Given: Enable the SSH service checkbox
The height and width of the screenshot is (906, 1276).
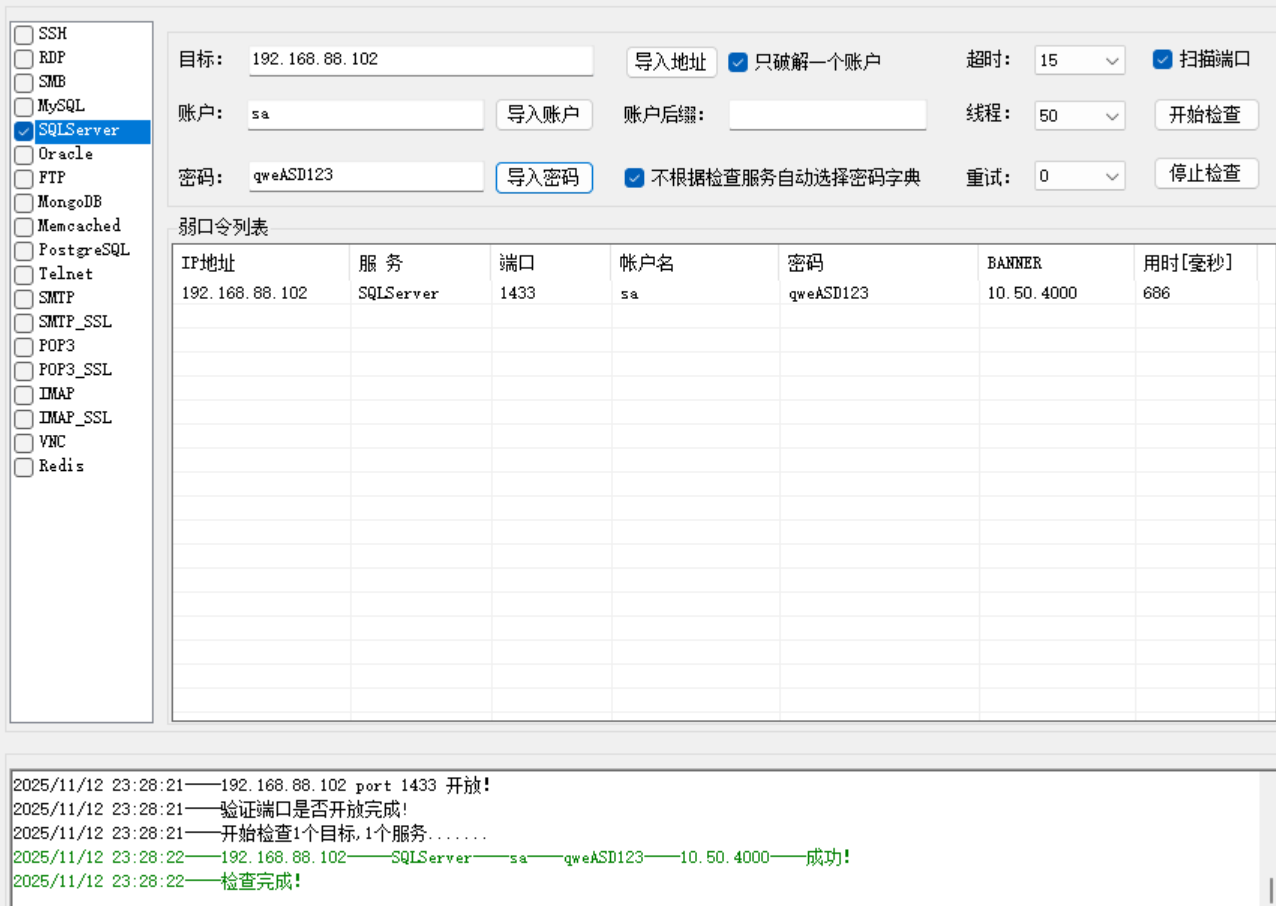Looking at the screenshot, I should click(x=22, y=33).
